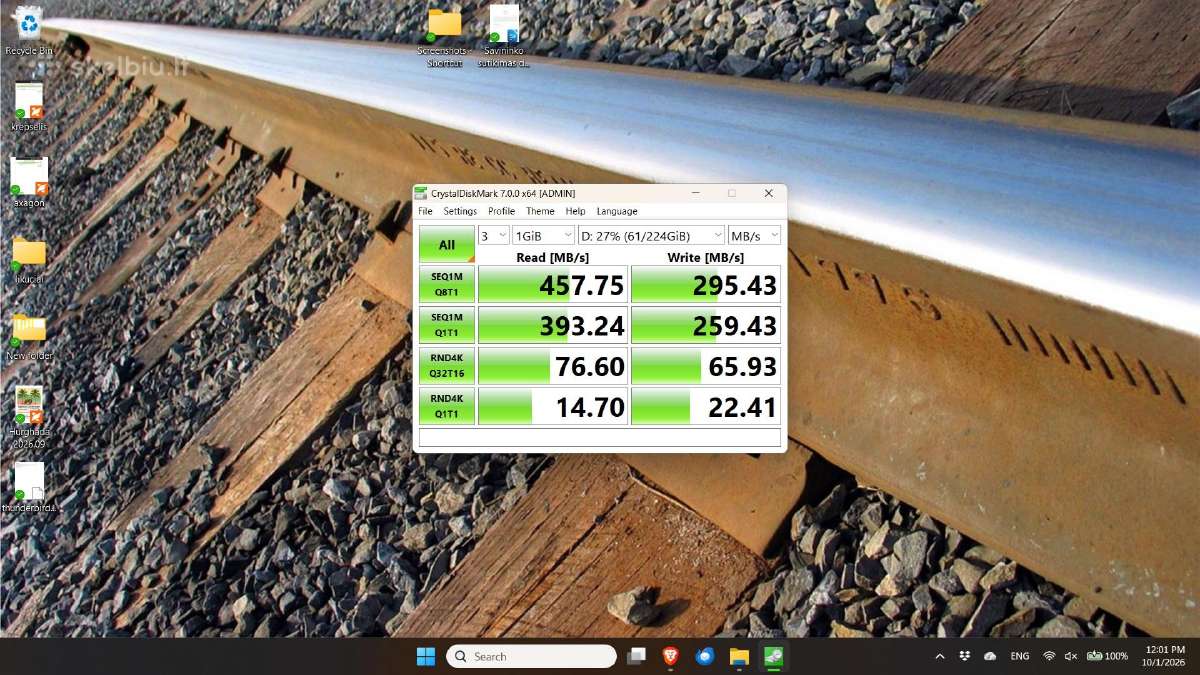Open Thunderbird from the taskbar
This screenshot has width=1200, height=675.
click(705, 656)
